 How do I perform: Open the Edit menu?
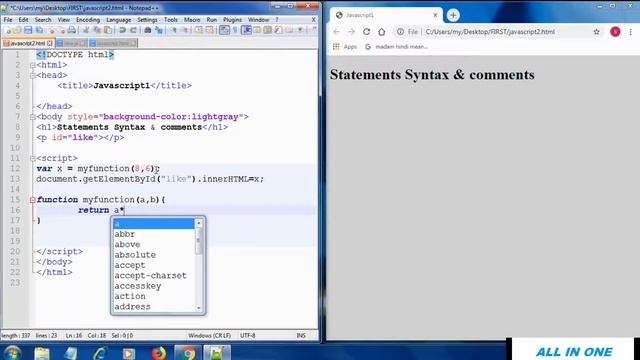click(23, 20)
